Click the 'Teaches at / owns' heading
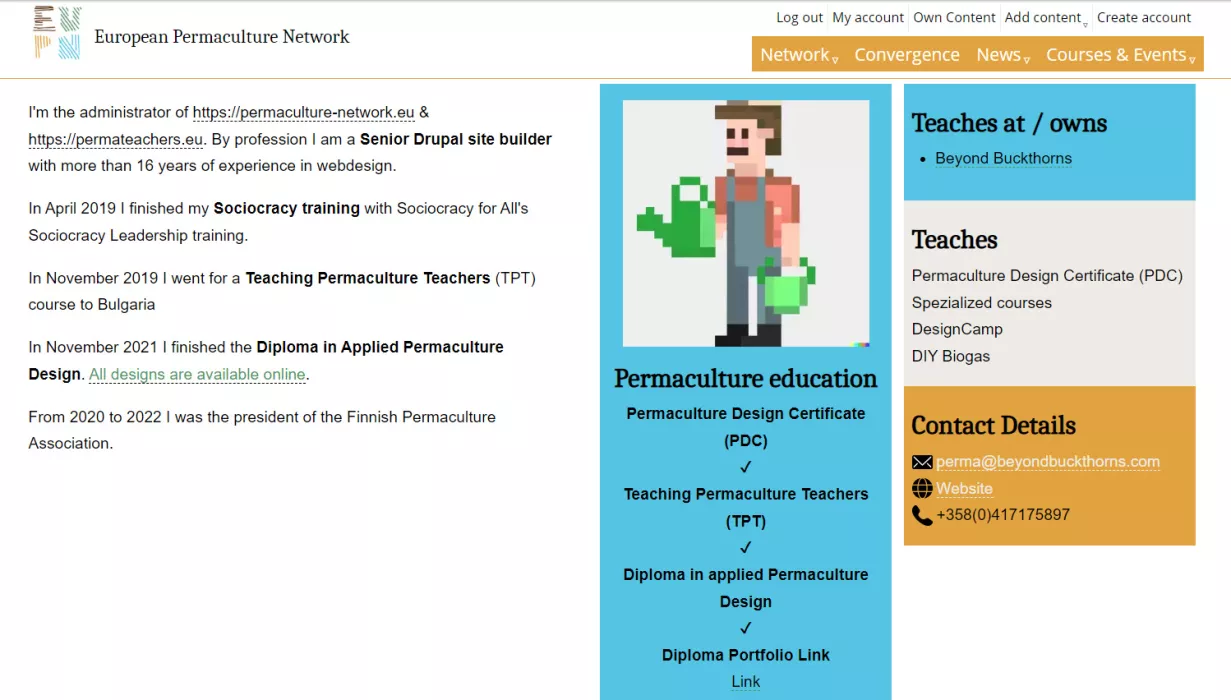Image resolution: width=1231 pixels, height=700 pixels. click(1009, 123)
